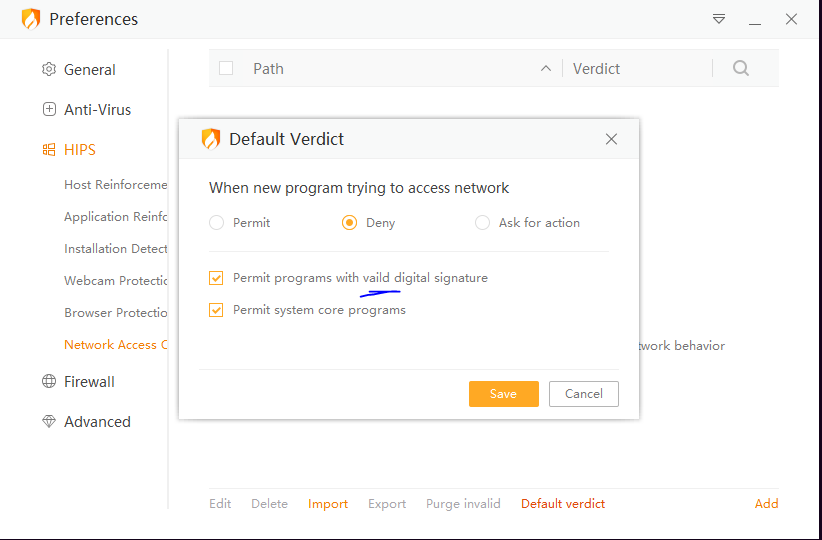Click the Firewall globe icon
Image resolution: width=822 pixels, height=540 pixels.
49,382
